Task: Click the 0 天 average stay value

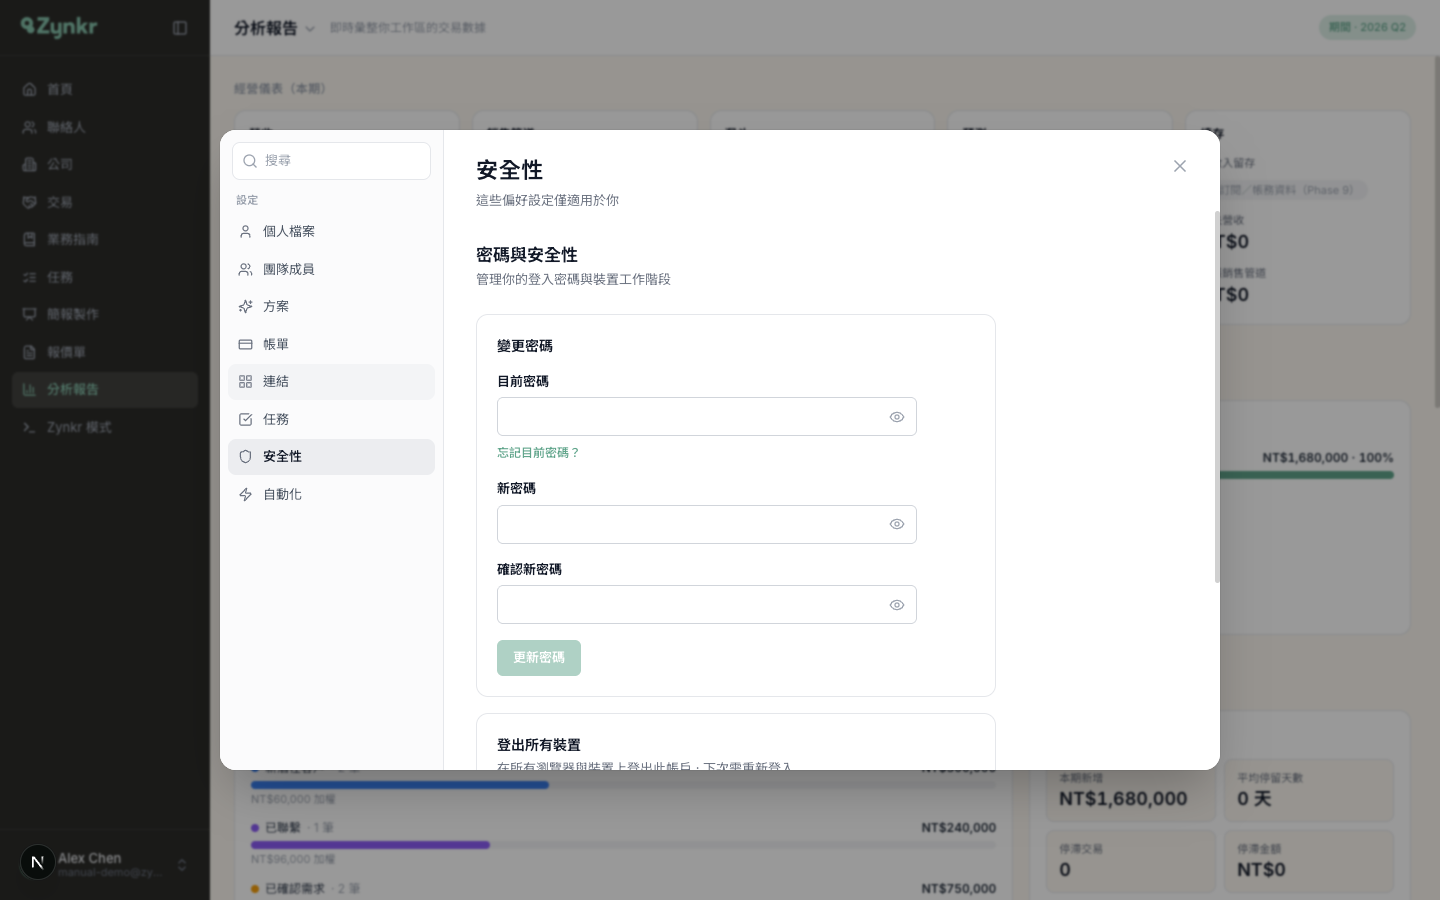Action: [1254, 799]
